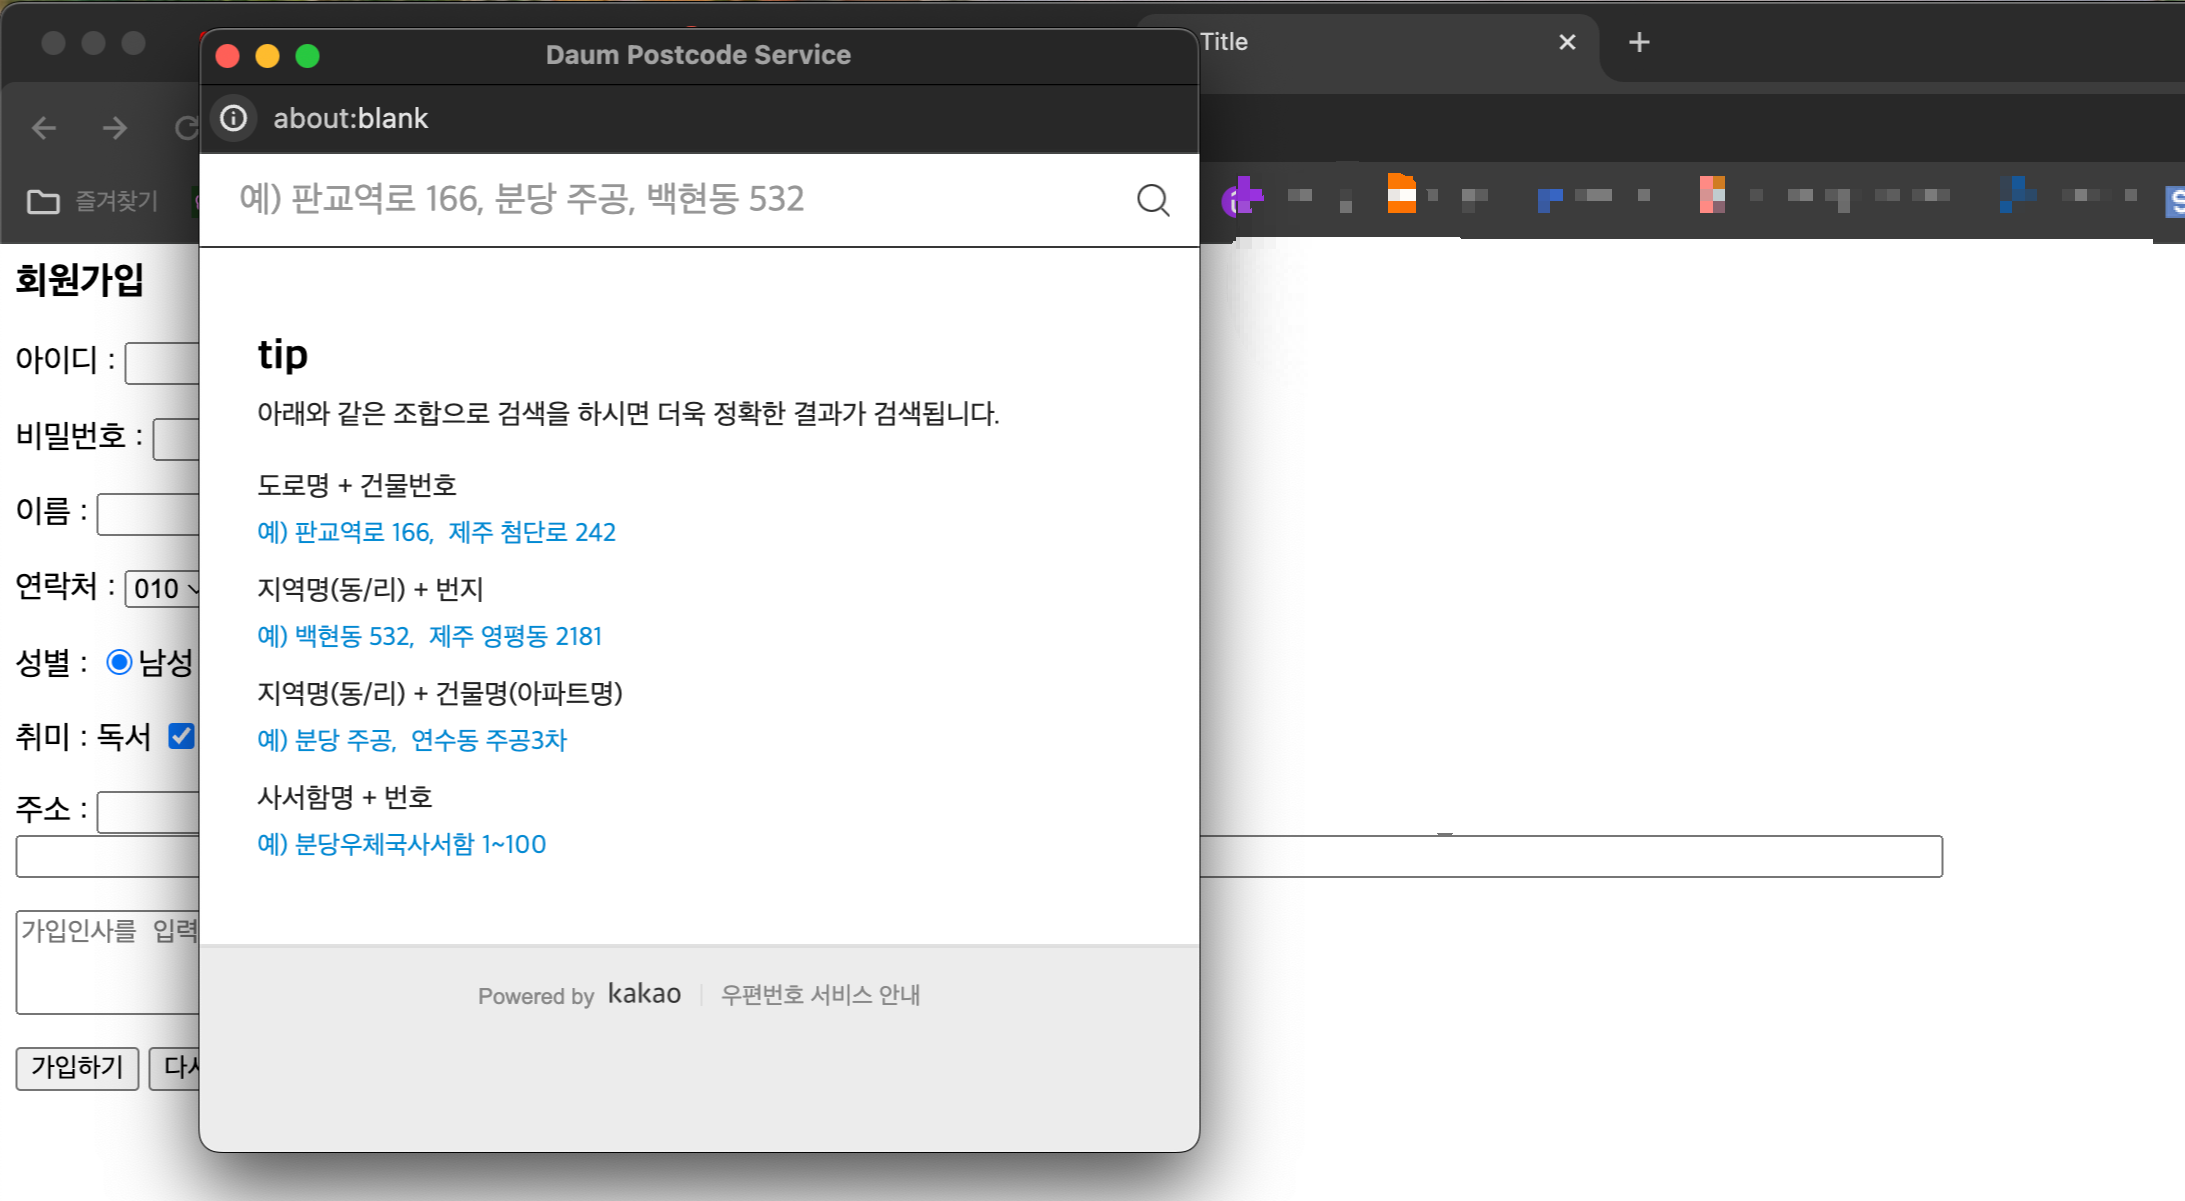Click example link 백현동 532, 제주 영평동 2181

(x=429, y=636)
